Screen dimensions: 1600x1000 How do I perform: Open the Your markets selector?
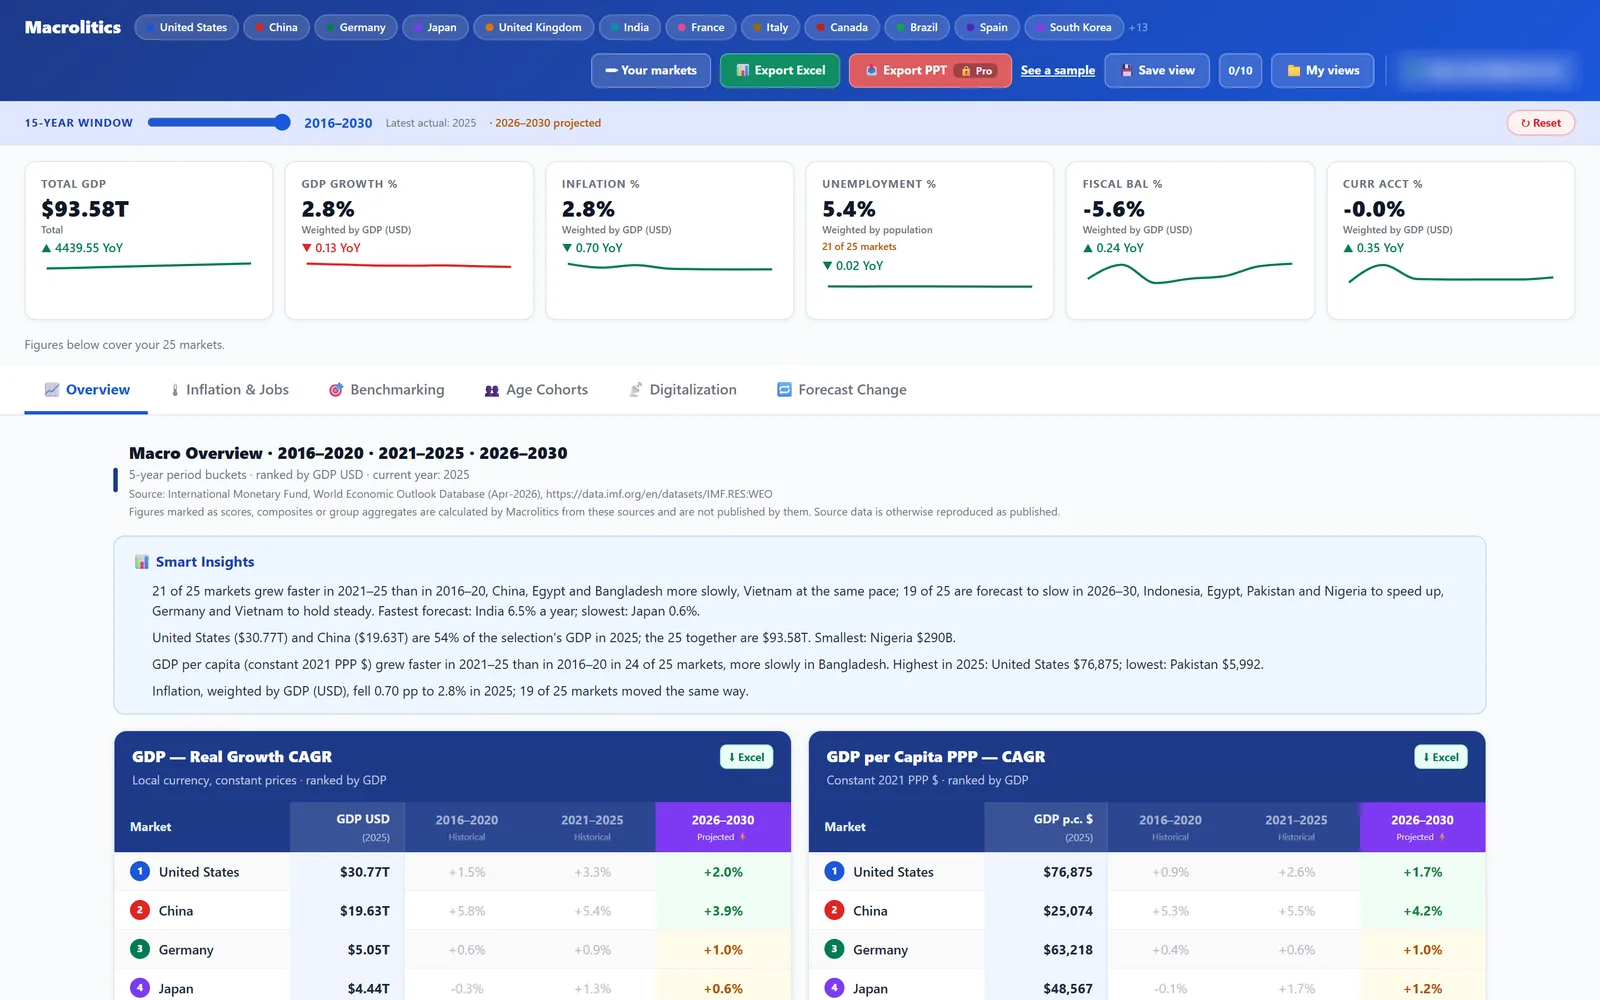click(651, 70)
